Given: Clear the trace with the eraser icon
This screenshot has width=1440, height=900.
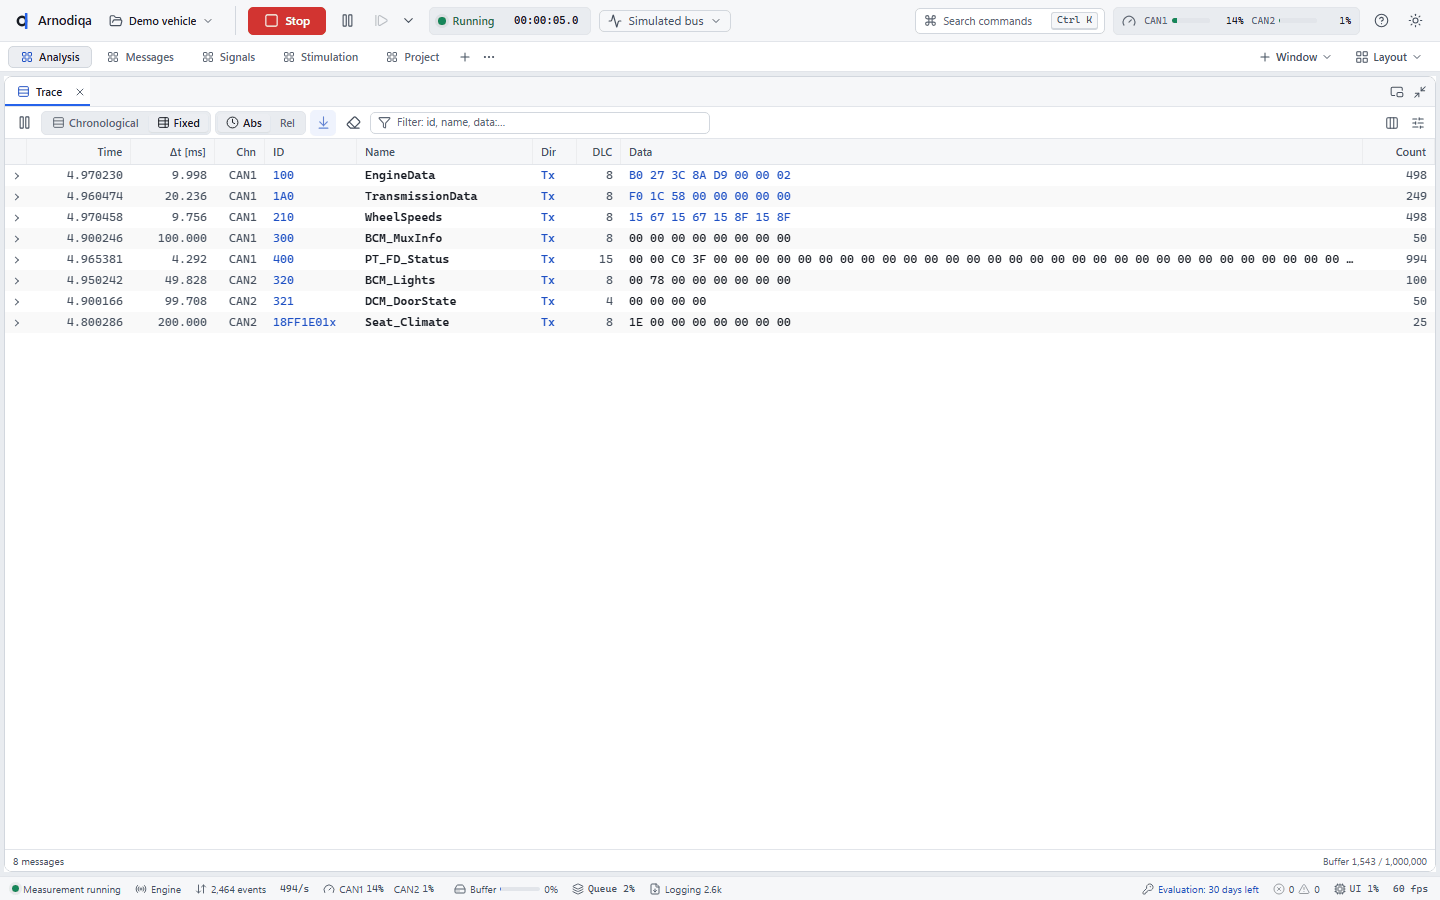Looking at the screenshot, I should pyautogui.click(x=353, y=123).
